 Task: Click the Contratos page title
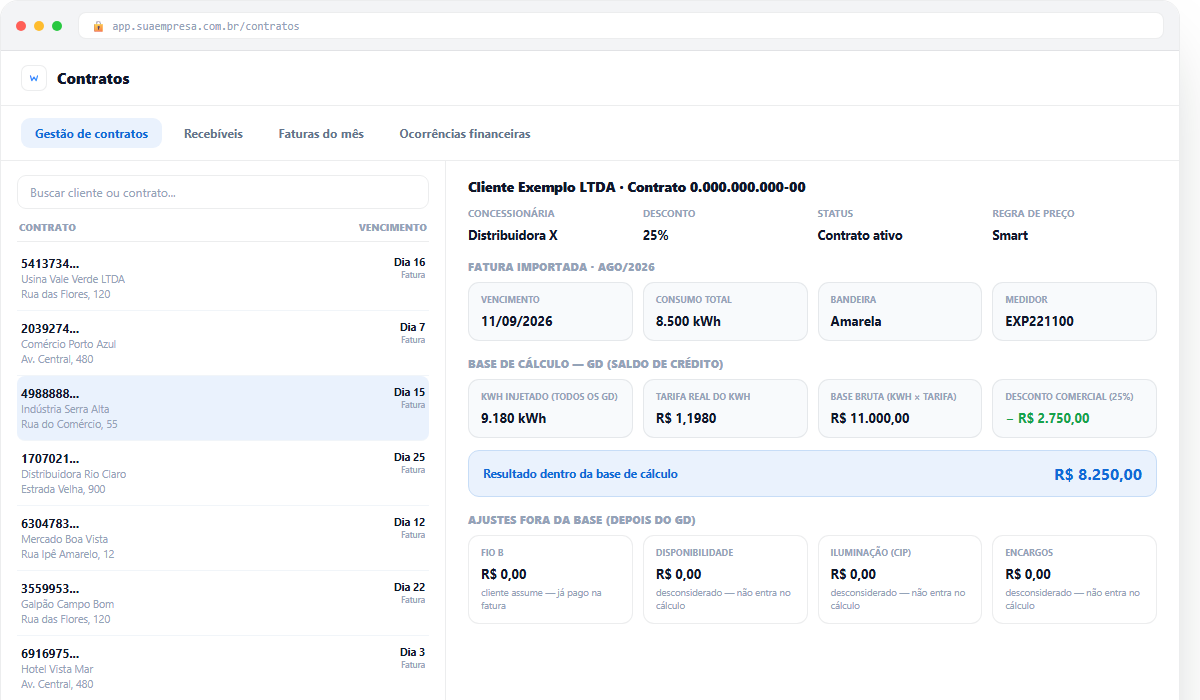pyautogui.click(x=93, y=78)
